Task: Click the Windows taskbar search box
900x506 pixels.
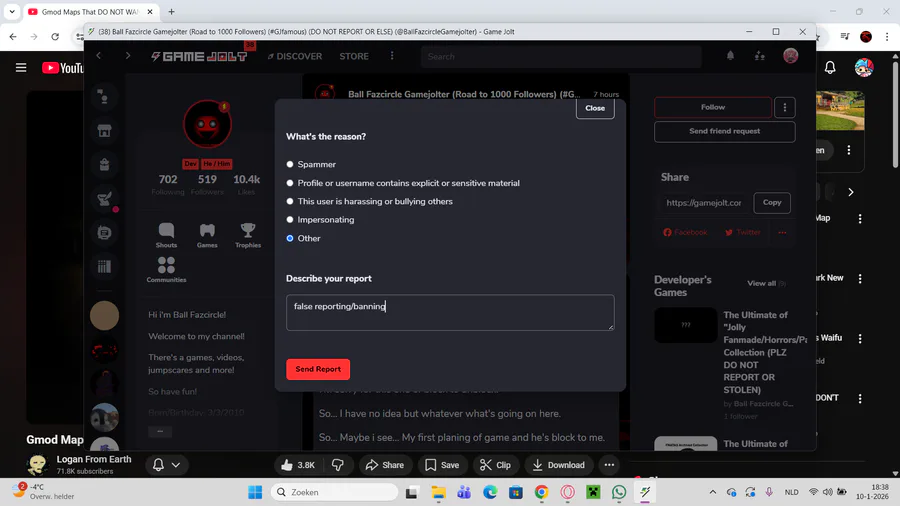Action: (x=334, y=492)
